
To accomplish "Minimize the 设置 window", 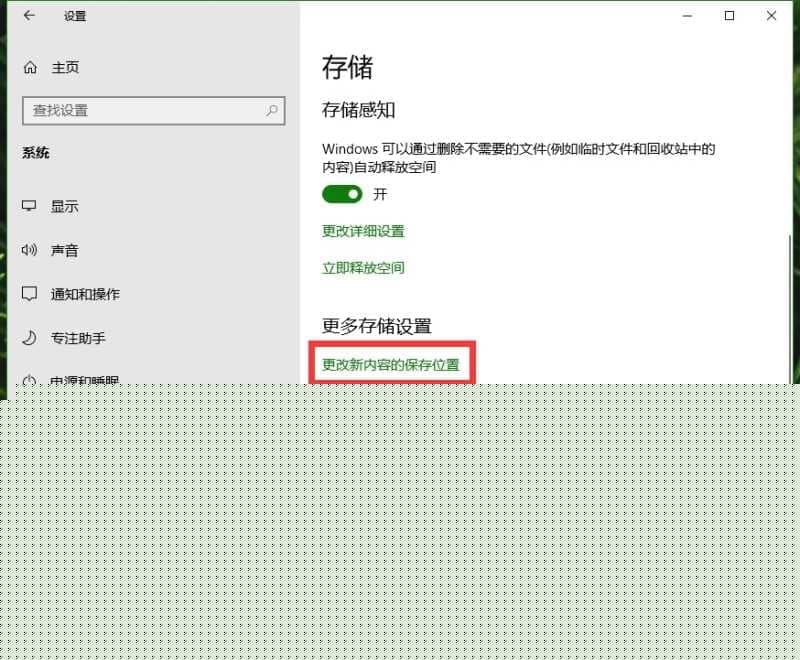I will click(687, 16).
